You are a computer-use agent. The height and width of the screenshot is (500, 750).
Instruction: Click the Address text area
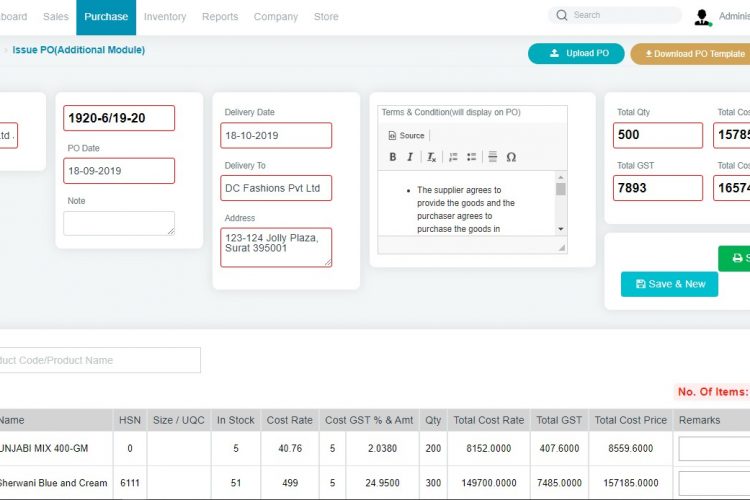(x=276, y=247)
